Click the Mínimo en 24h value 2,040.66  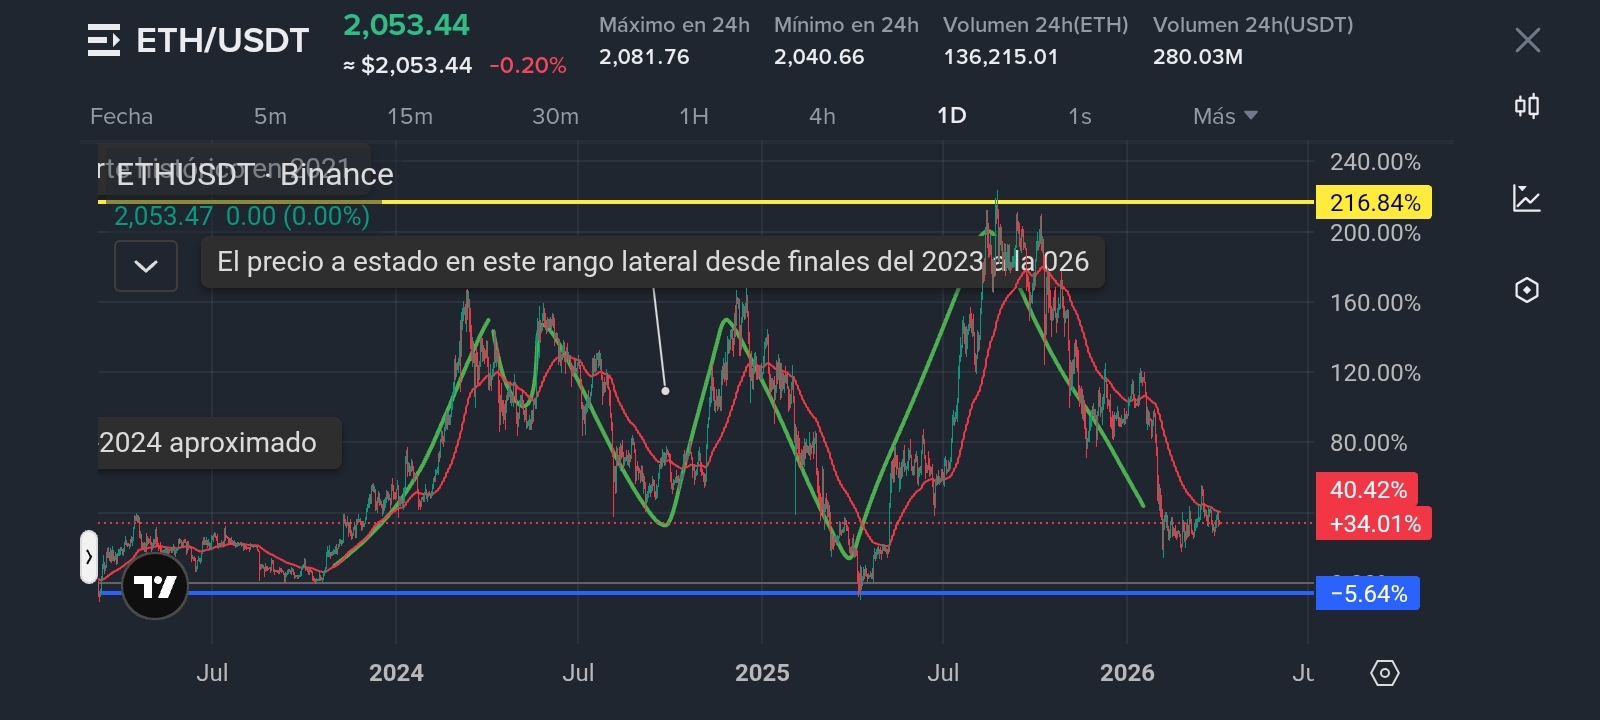pyautogui.click(x=819, y=57)
